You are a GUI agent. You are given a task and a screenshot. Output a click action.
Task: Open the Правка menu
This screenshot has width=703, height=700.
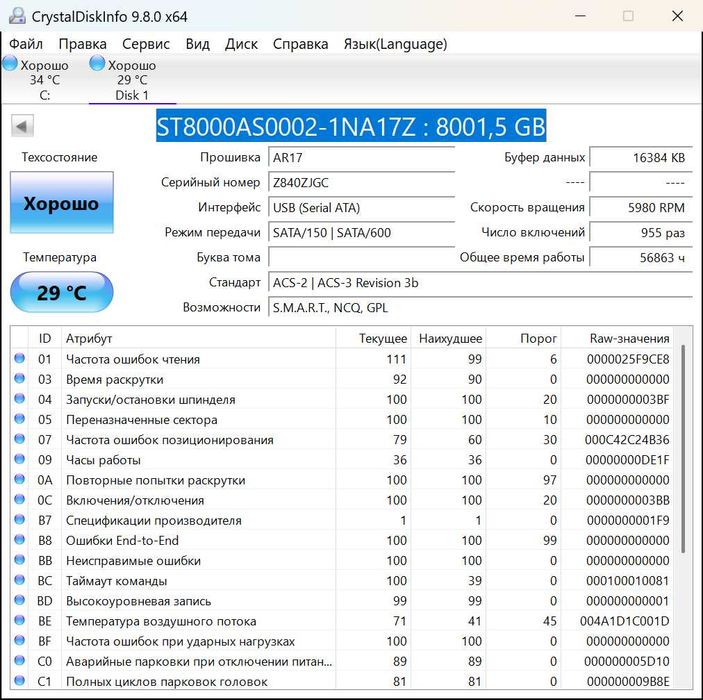(82, 44)
